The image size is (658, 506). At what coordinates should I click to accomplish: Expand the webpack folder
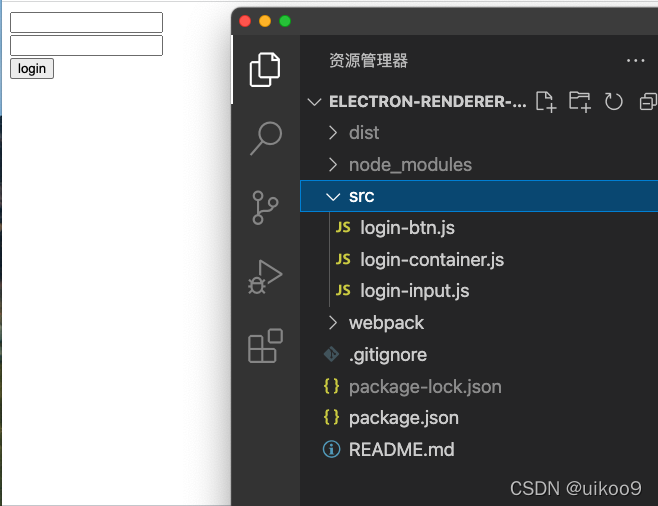[x=333, y=323]
